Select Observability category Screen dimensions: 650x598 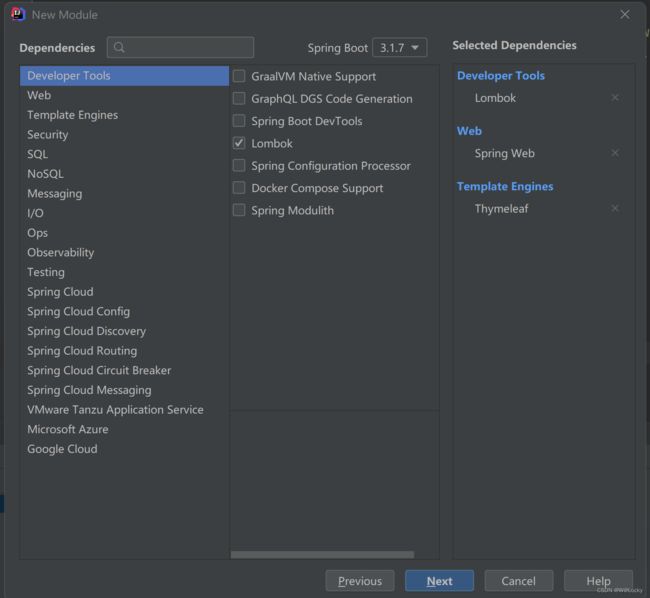click(x=124, y=252)
